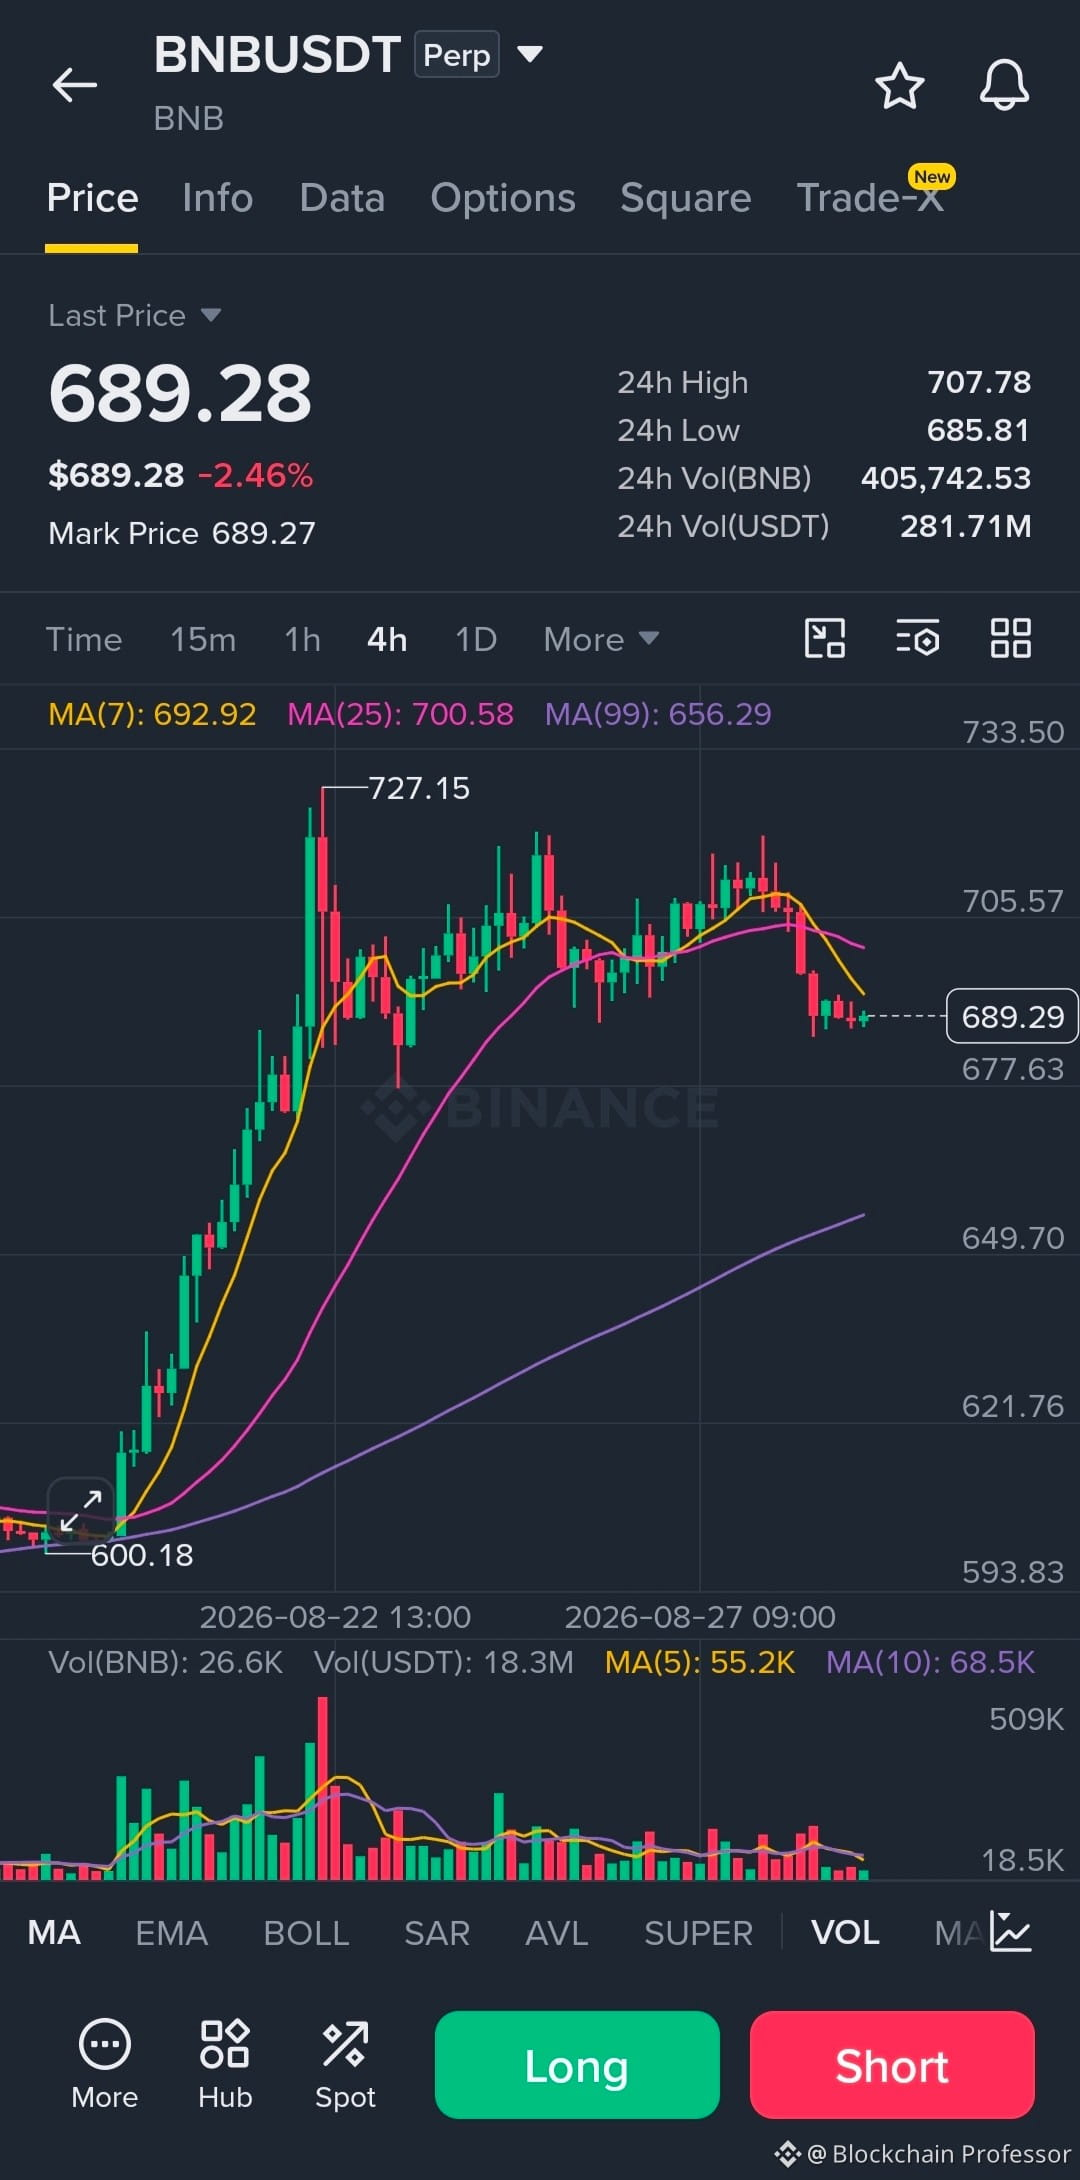Toggle the MA indicator

tap(54, 1932)
